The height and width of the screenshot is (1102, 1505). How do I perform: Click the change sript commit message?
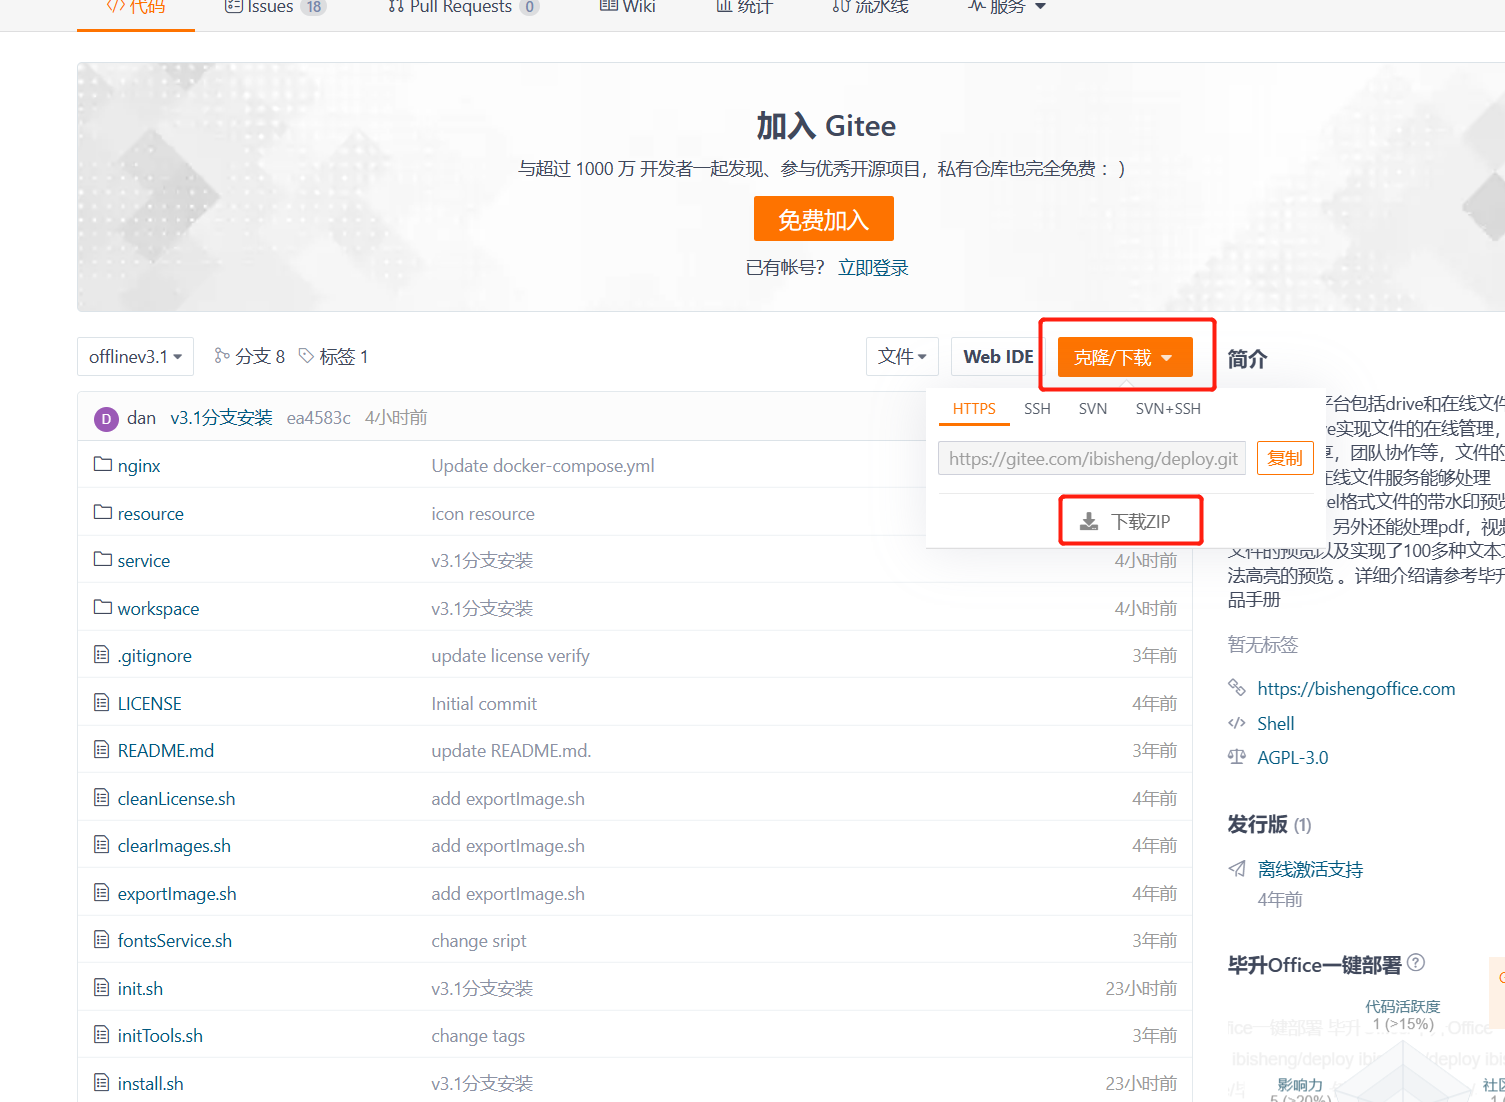point(478,941)
